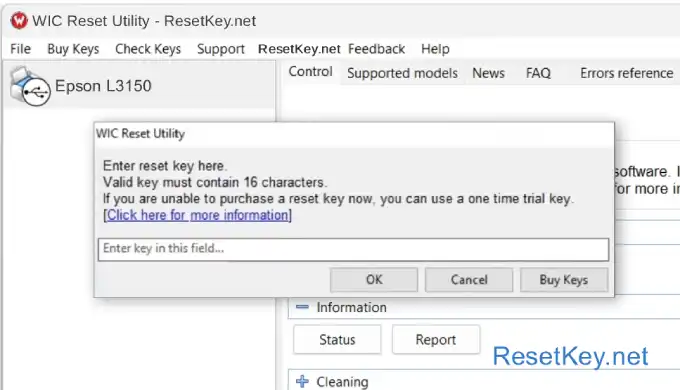Select the Epson L3150 printer entry
Image resolution: width=680 pixels, height=390 pixels.
(139, 85)
